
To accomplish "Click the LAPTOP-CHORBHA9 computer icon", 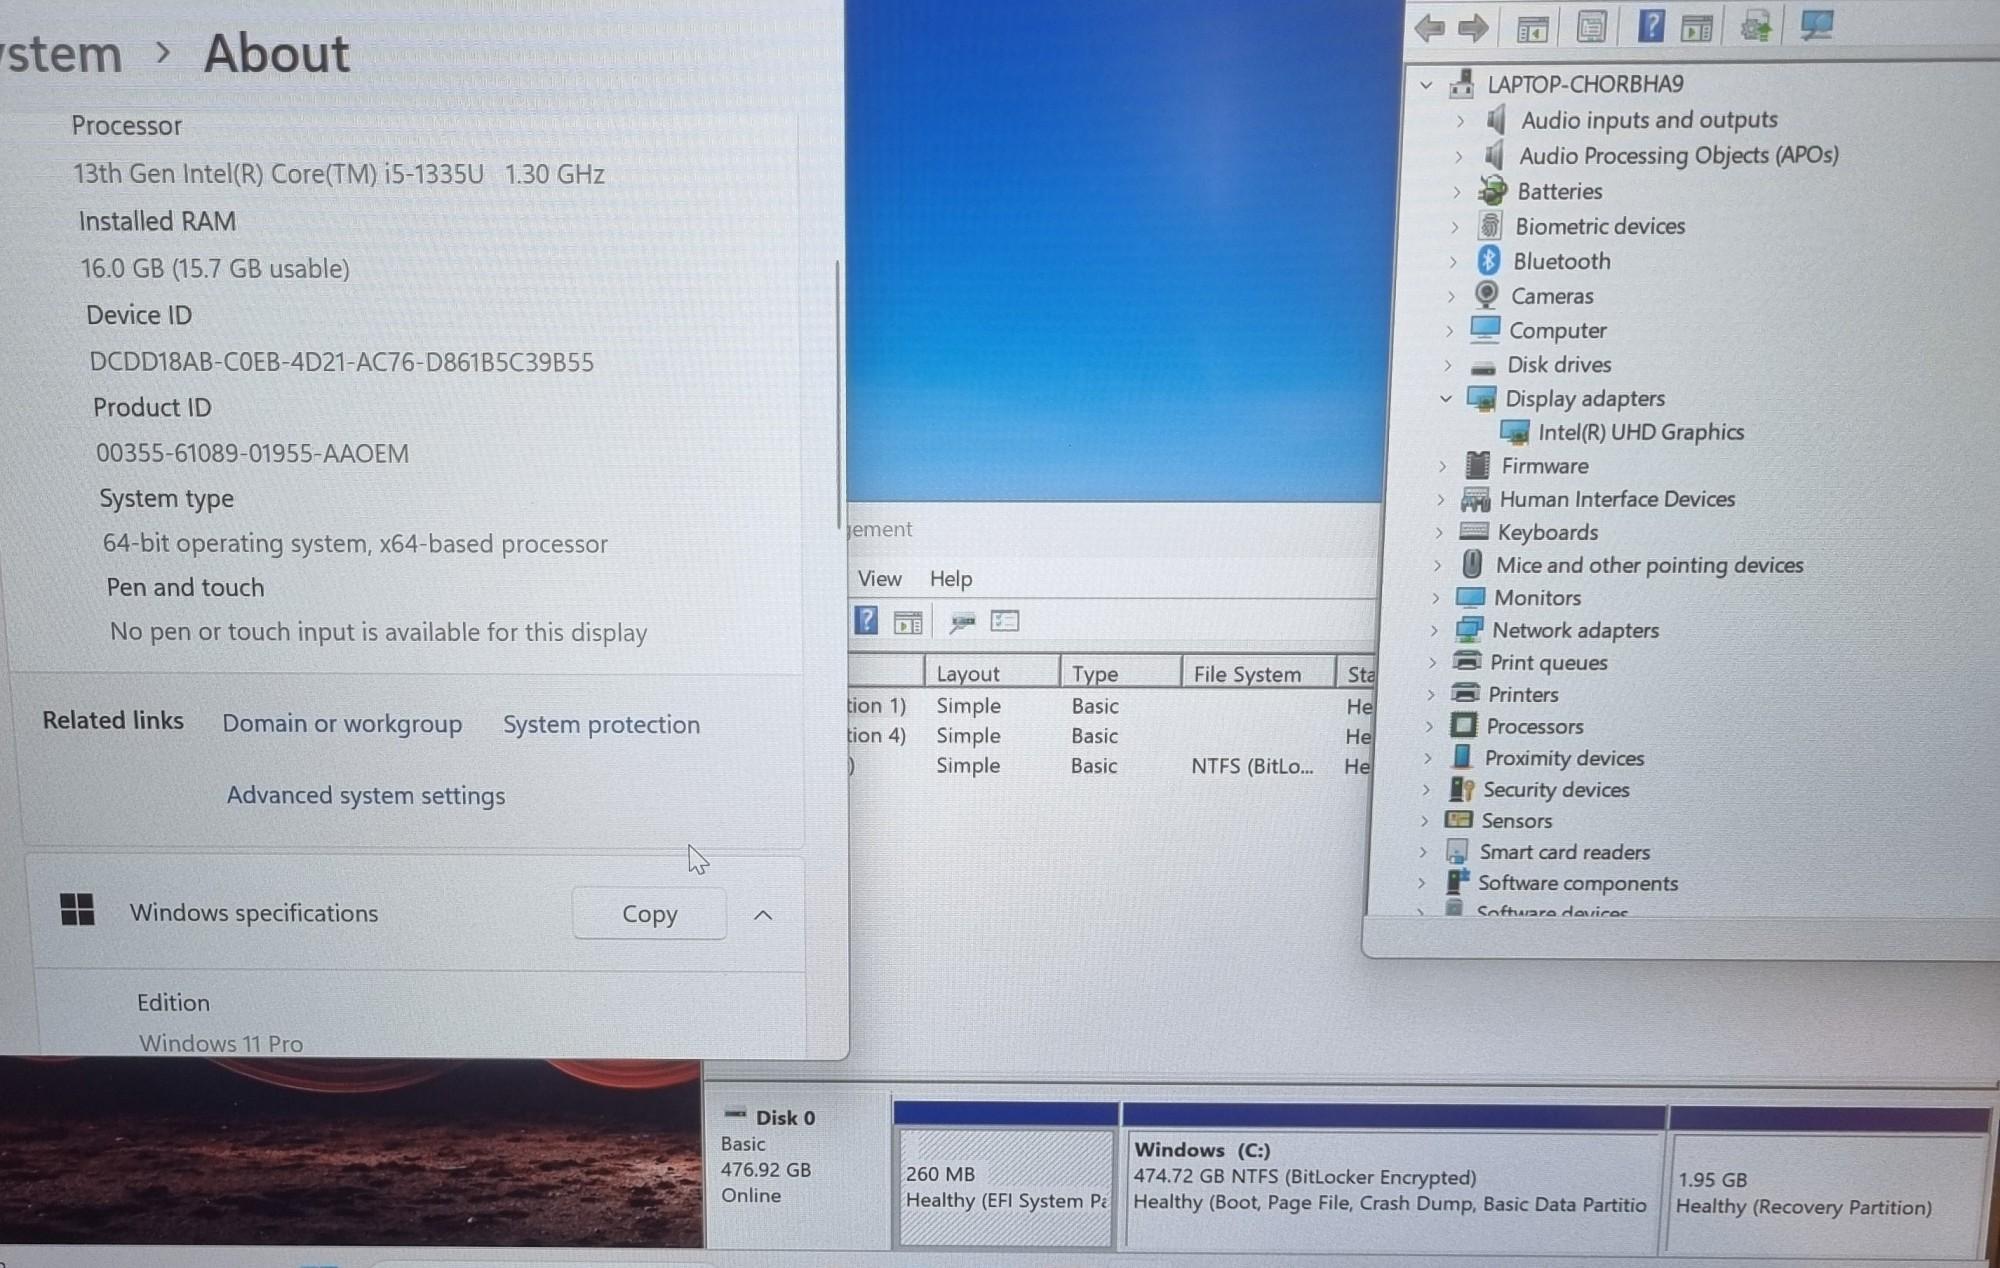I will click(1462, 83).
